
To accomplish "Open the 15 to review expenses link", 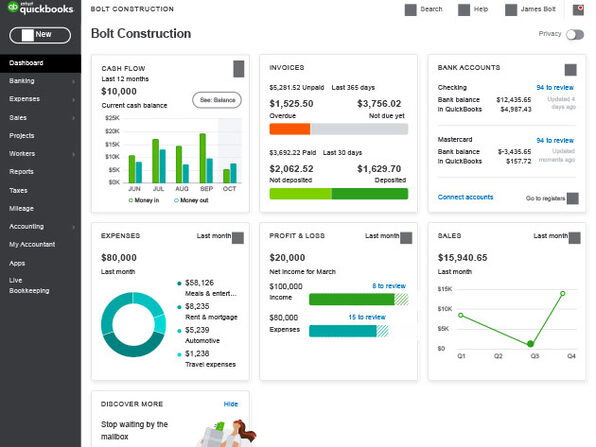I will click(x=367, y=317).
